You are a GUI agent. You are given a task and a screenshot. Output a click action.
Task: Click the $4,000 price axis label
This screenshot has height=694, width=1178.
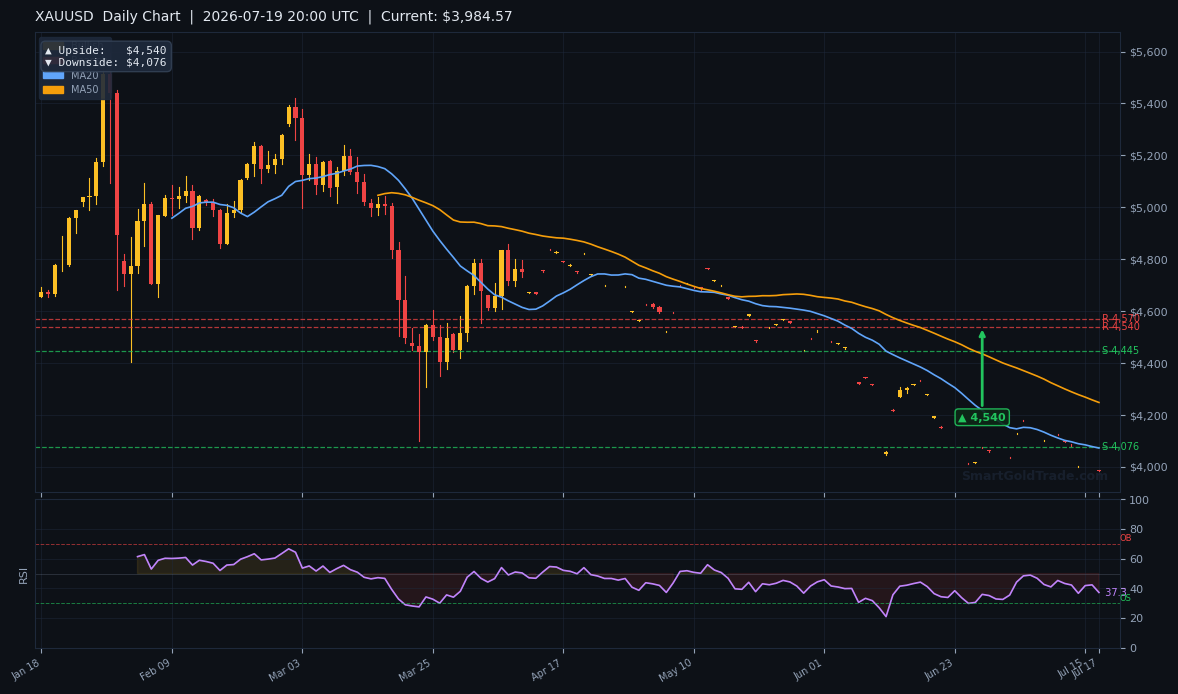pos(1149,467)
